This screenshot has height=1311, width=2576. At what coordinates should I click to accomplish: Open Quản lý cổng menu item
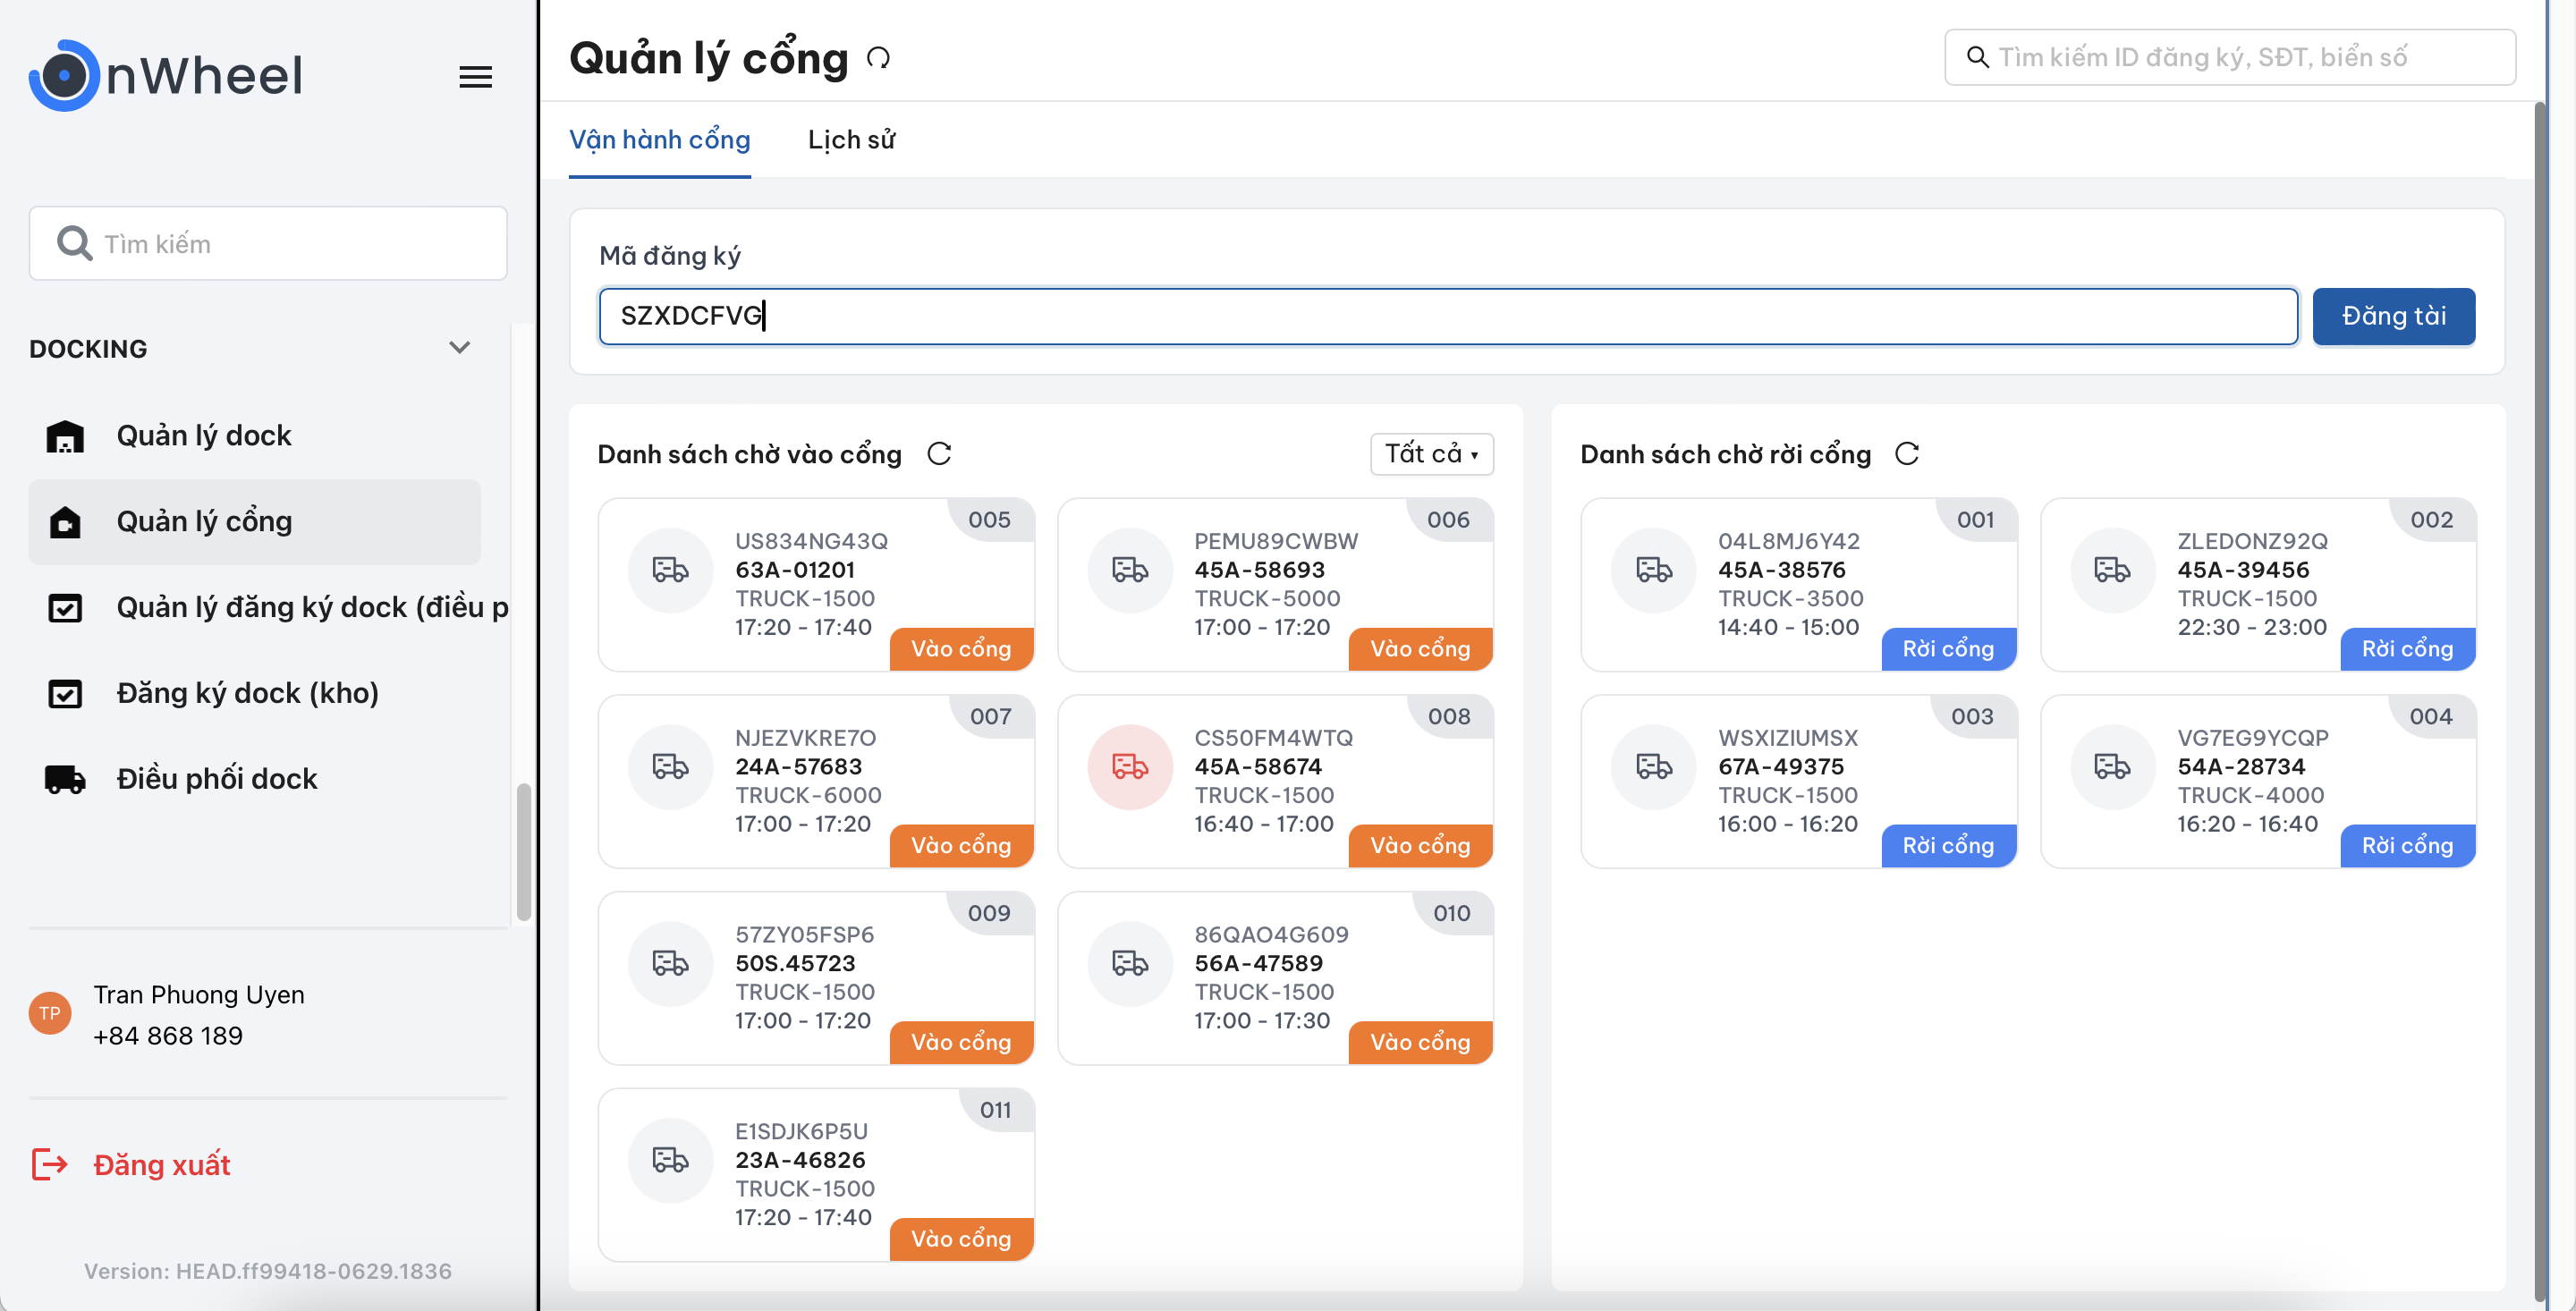point(254,522)
